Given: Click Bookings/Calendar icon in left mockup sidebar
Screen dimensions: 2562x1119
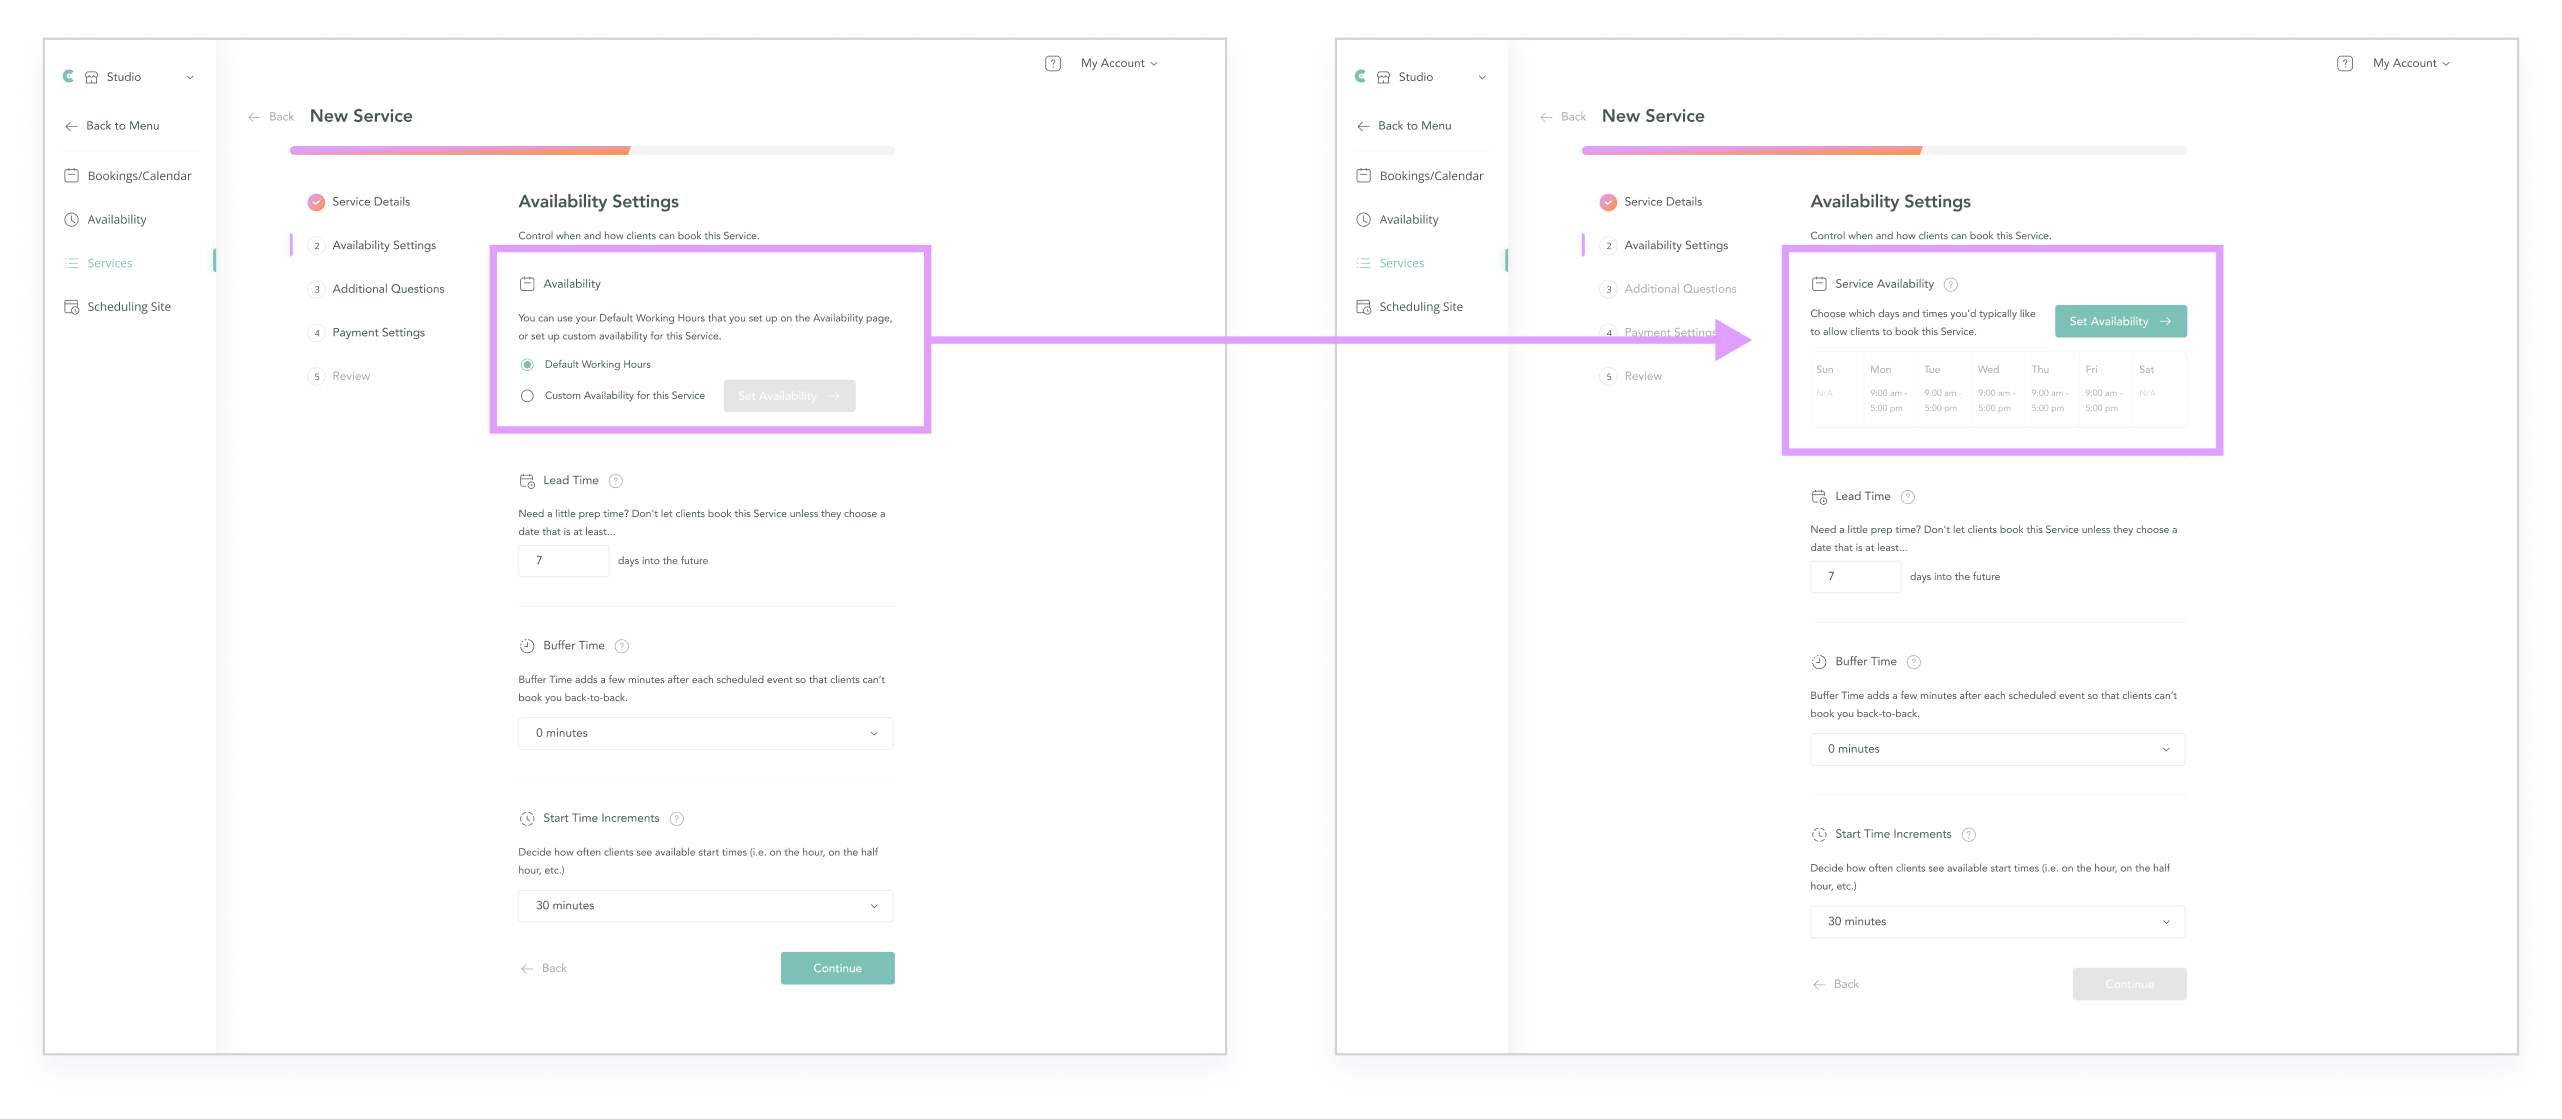Looking at the screenshot, I should [72, 176].
